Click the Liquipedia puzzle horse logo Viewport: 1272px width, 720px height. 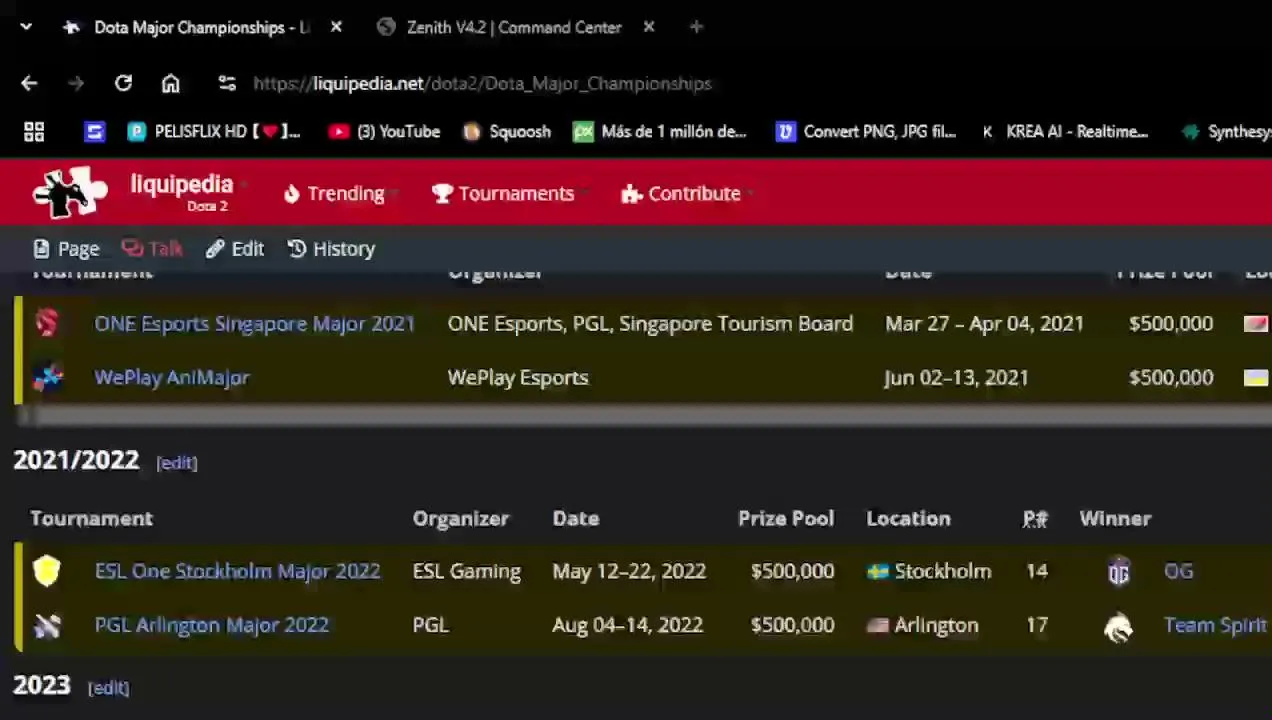point(69,191)
